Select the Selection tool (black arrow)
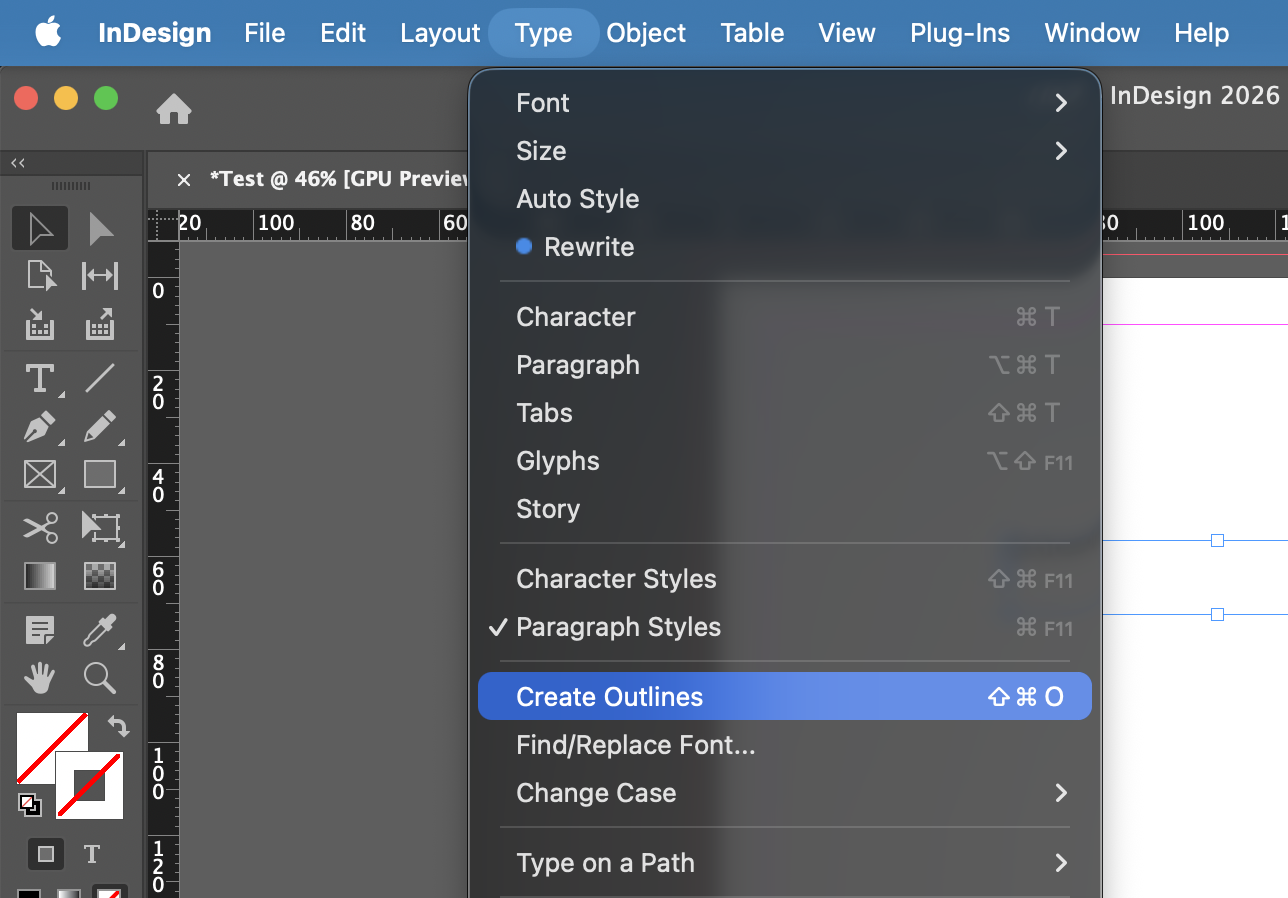The image size is (1288, 898). [x=40, y=229]
